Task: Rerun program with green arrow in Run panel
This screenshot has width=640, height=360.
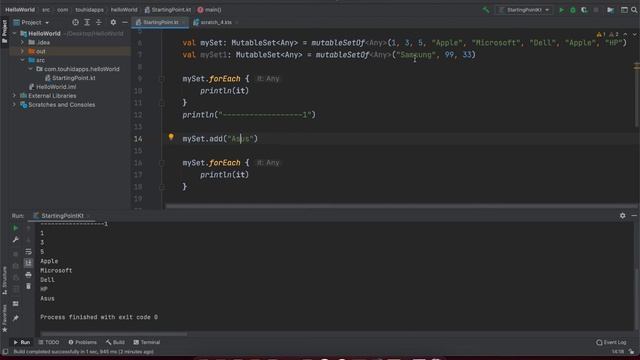Action: pos(15,228)
